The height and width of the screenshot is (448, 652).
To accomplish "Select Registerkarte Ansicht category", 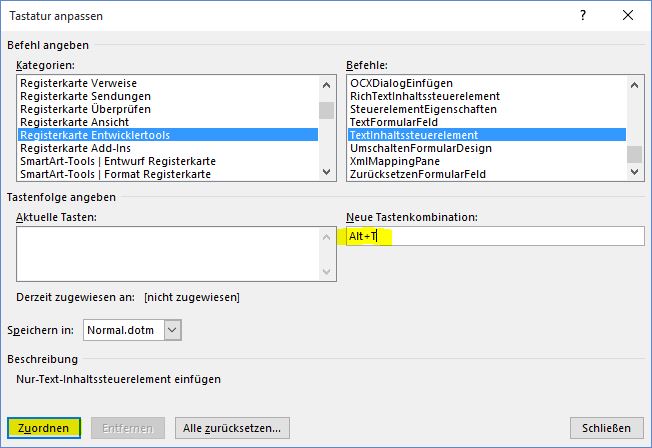I will 74,121.
